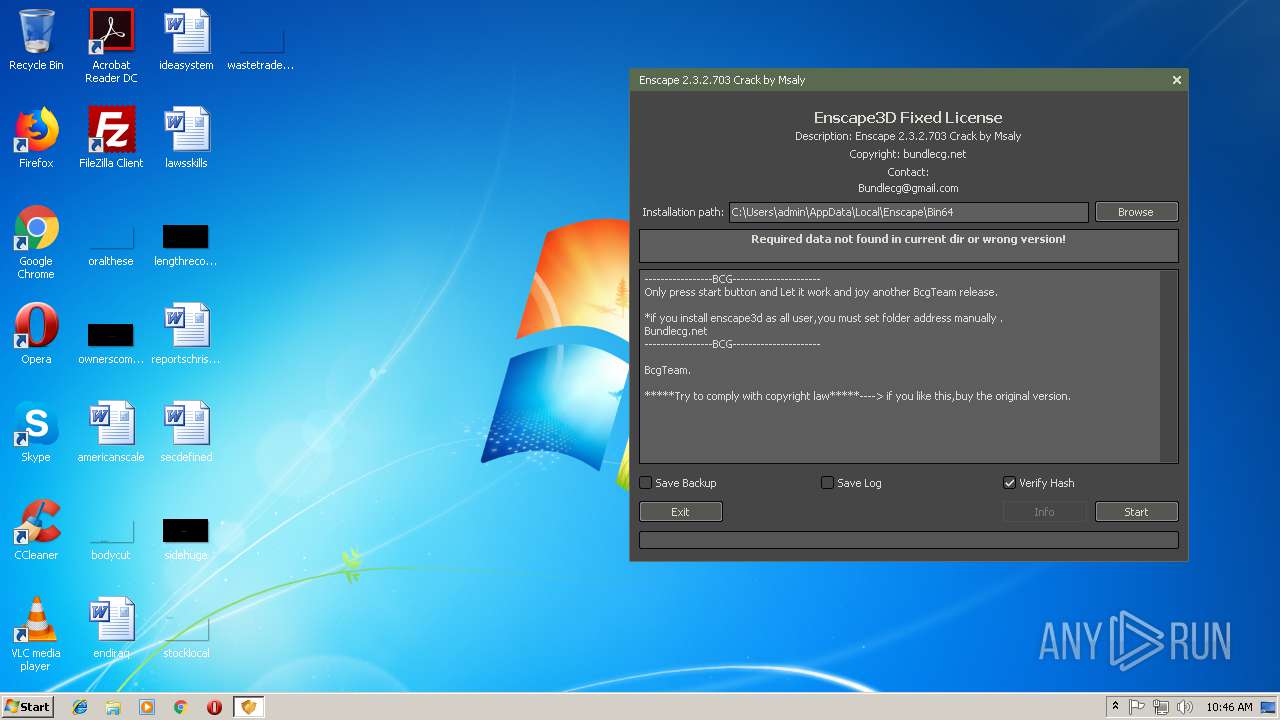Viewport: 1280px width, 720px height.
Task: Open the CCleaner desktop shortcut
Action: [x=36, y=530]
